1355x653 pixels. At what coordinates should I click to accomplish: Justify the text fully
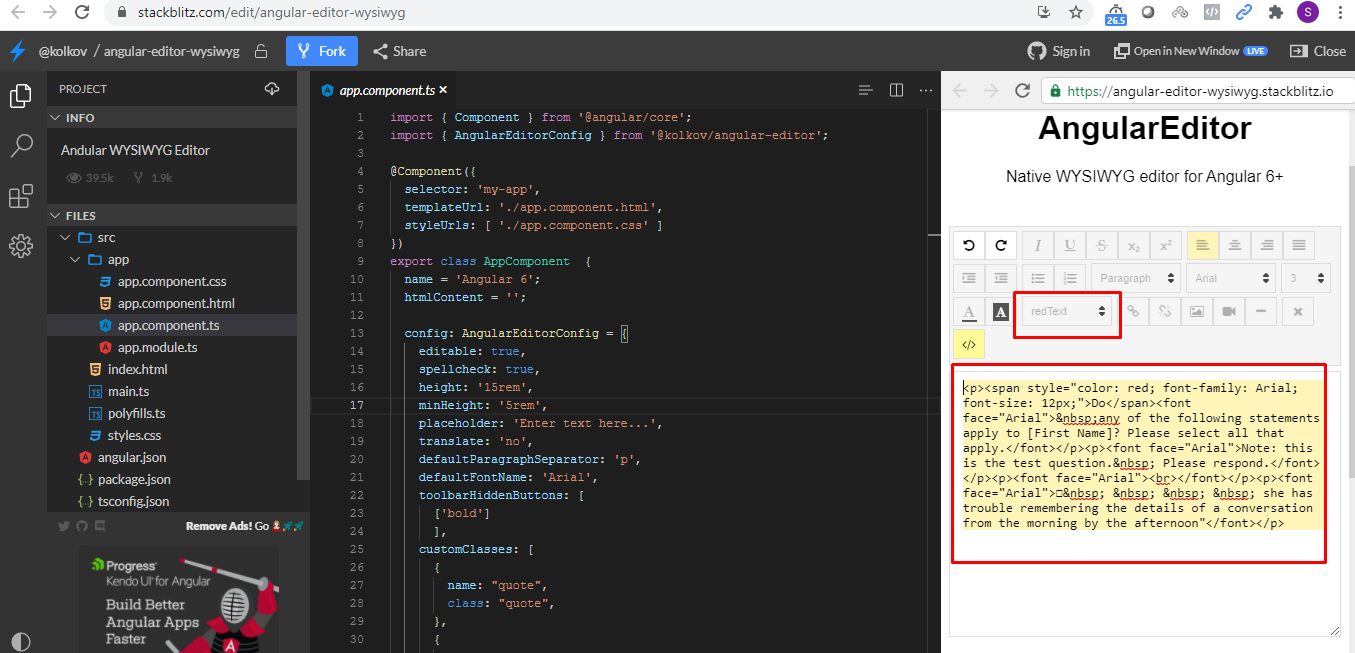click(1298, 245)
